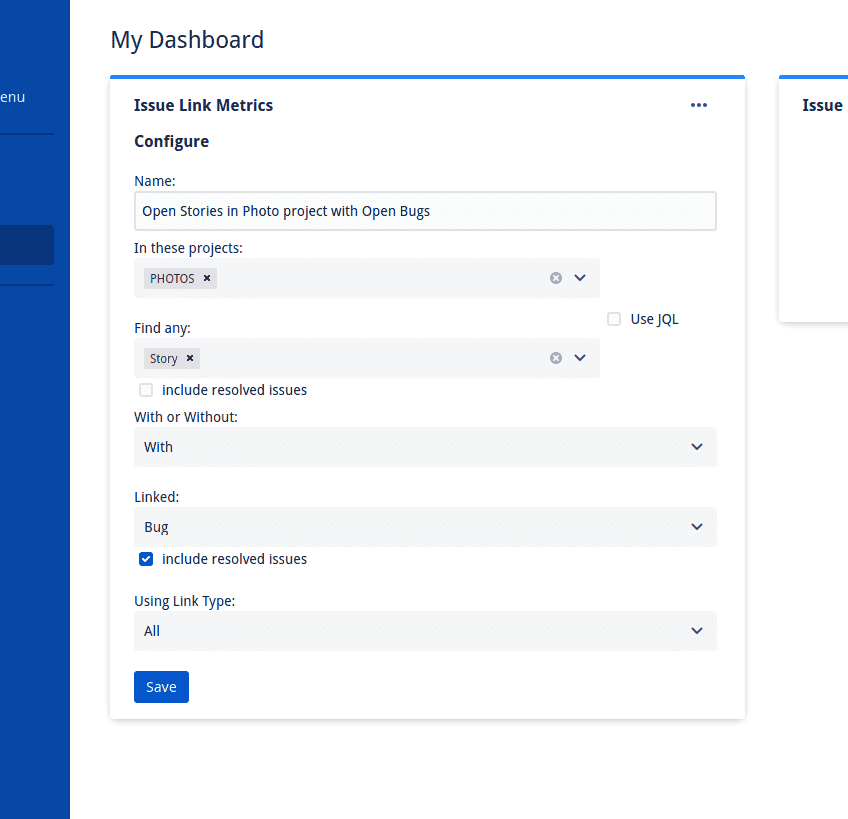
Task: Remove the Story issue type tag
Action: click(x=190, y=358)
